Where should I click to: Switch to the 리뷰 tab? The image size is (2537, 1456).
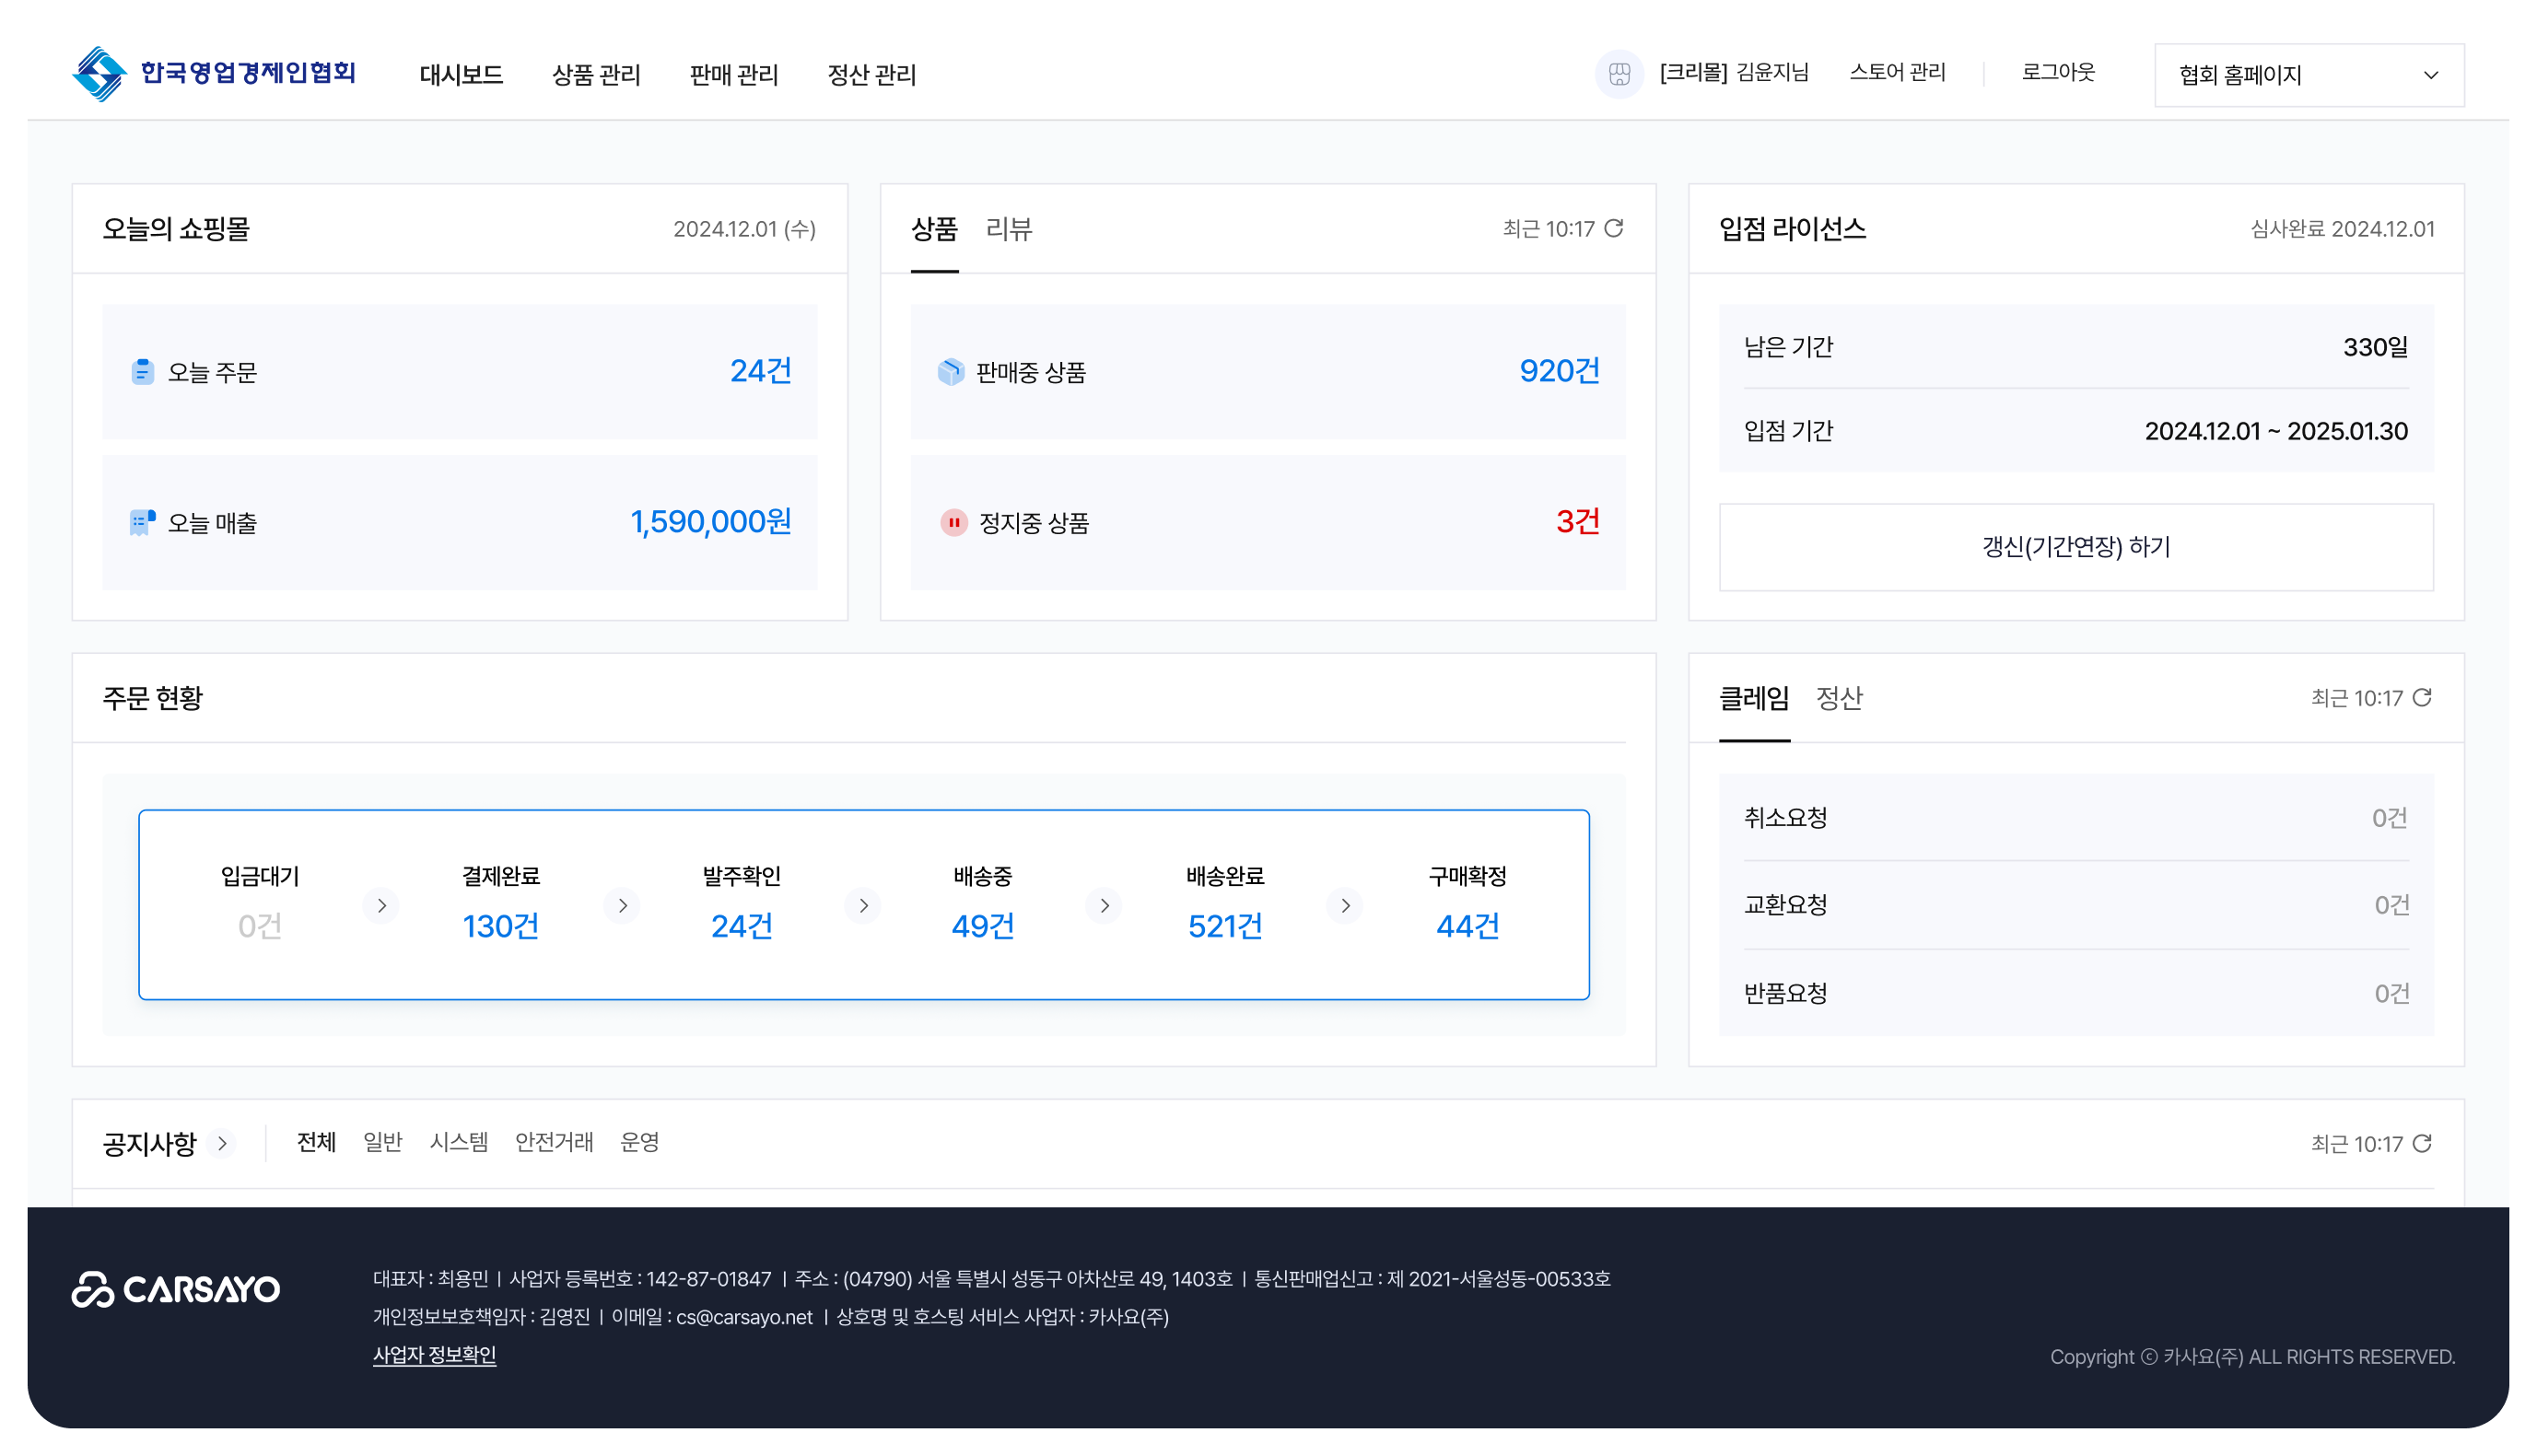[1008, 229]
